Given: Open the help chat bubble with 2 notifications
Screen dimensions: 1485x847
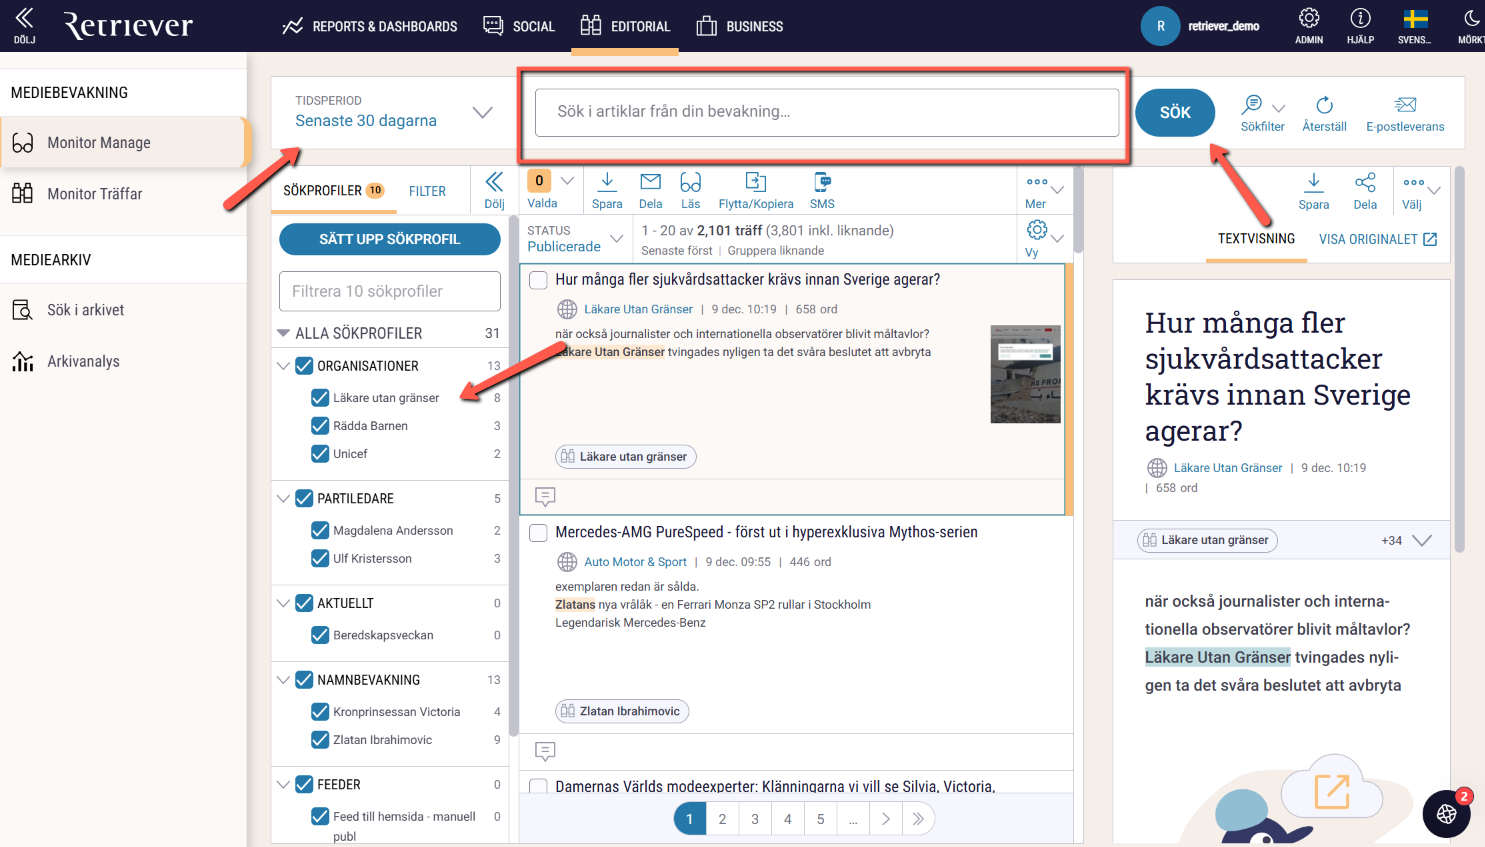Looking at the screenshot, I should click(x=1446, y=813).
